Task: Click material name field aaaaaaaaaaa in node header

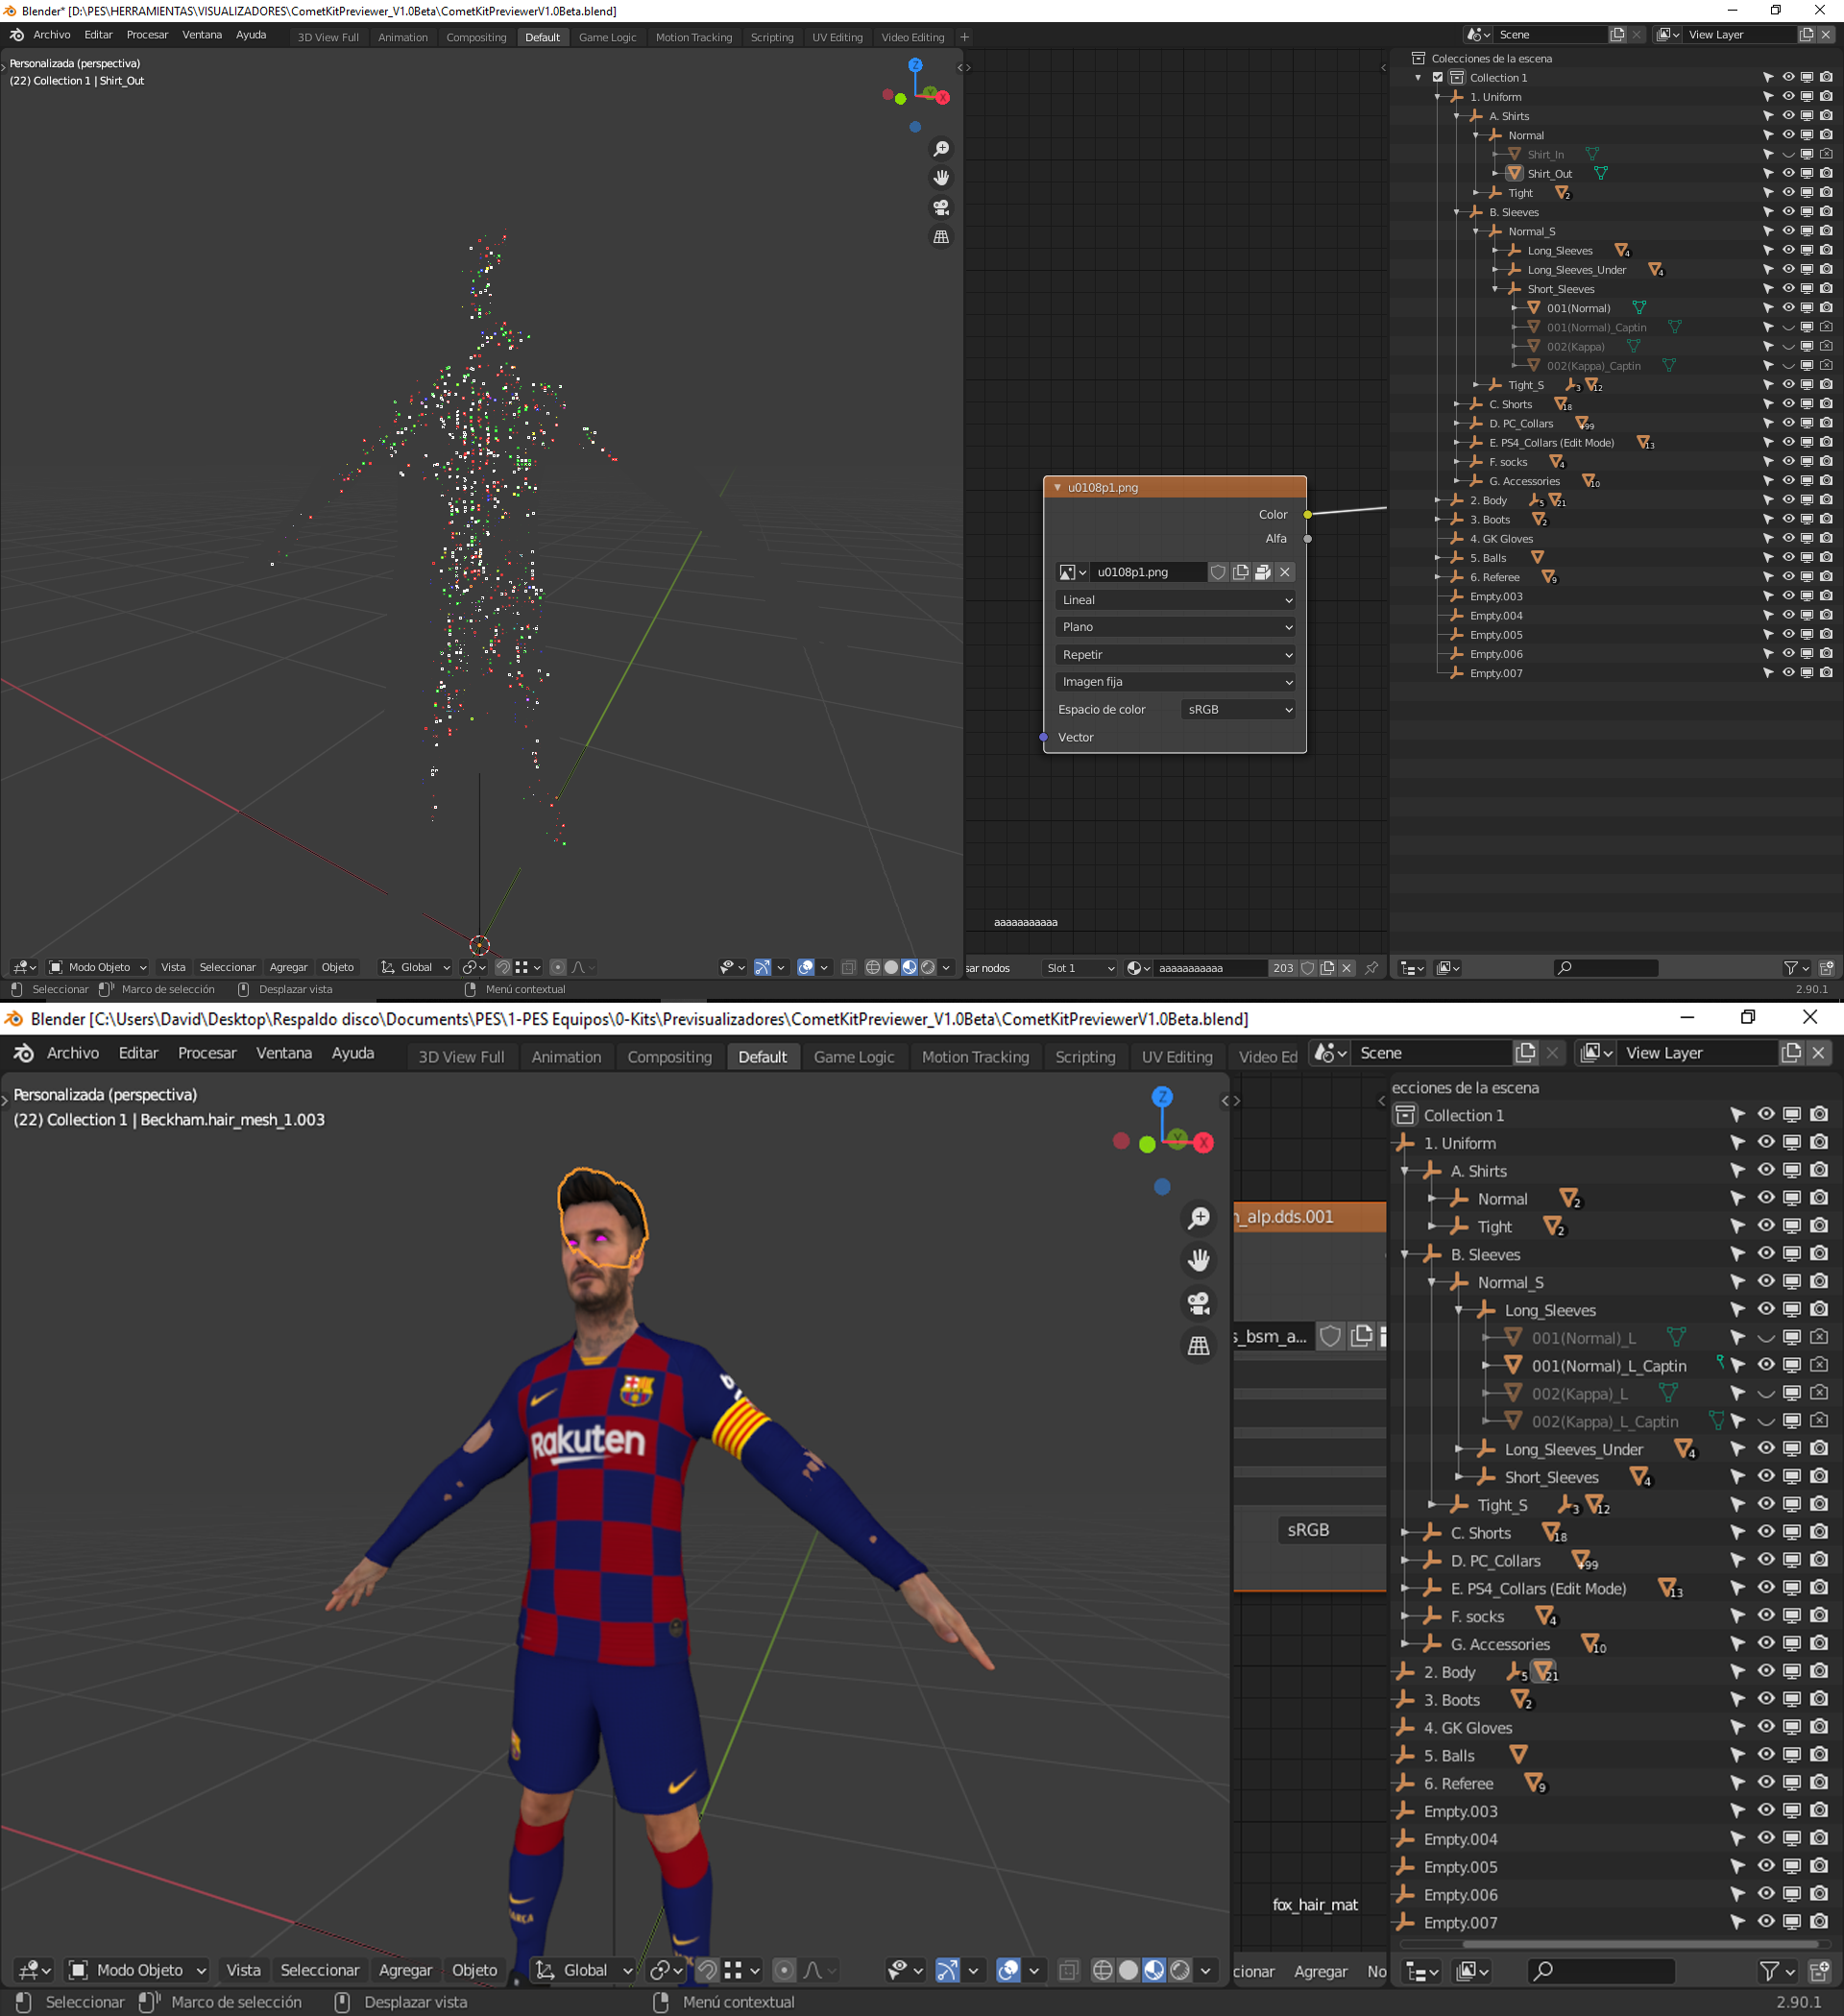Action: 1209,967
